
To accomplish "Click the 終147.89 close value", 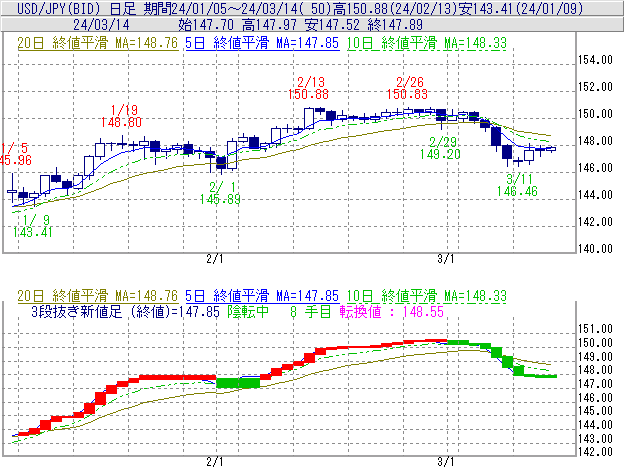I will [395, 25].
